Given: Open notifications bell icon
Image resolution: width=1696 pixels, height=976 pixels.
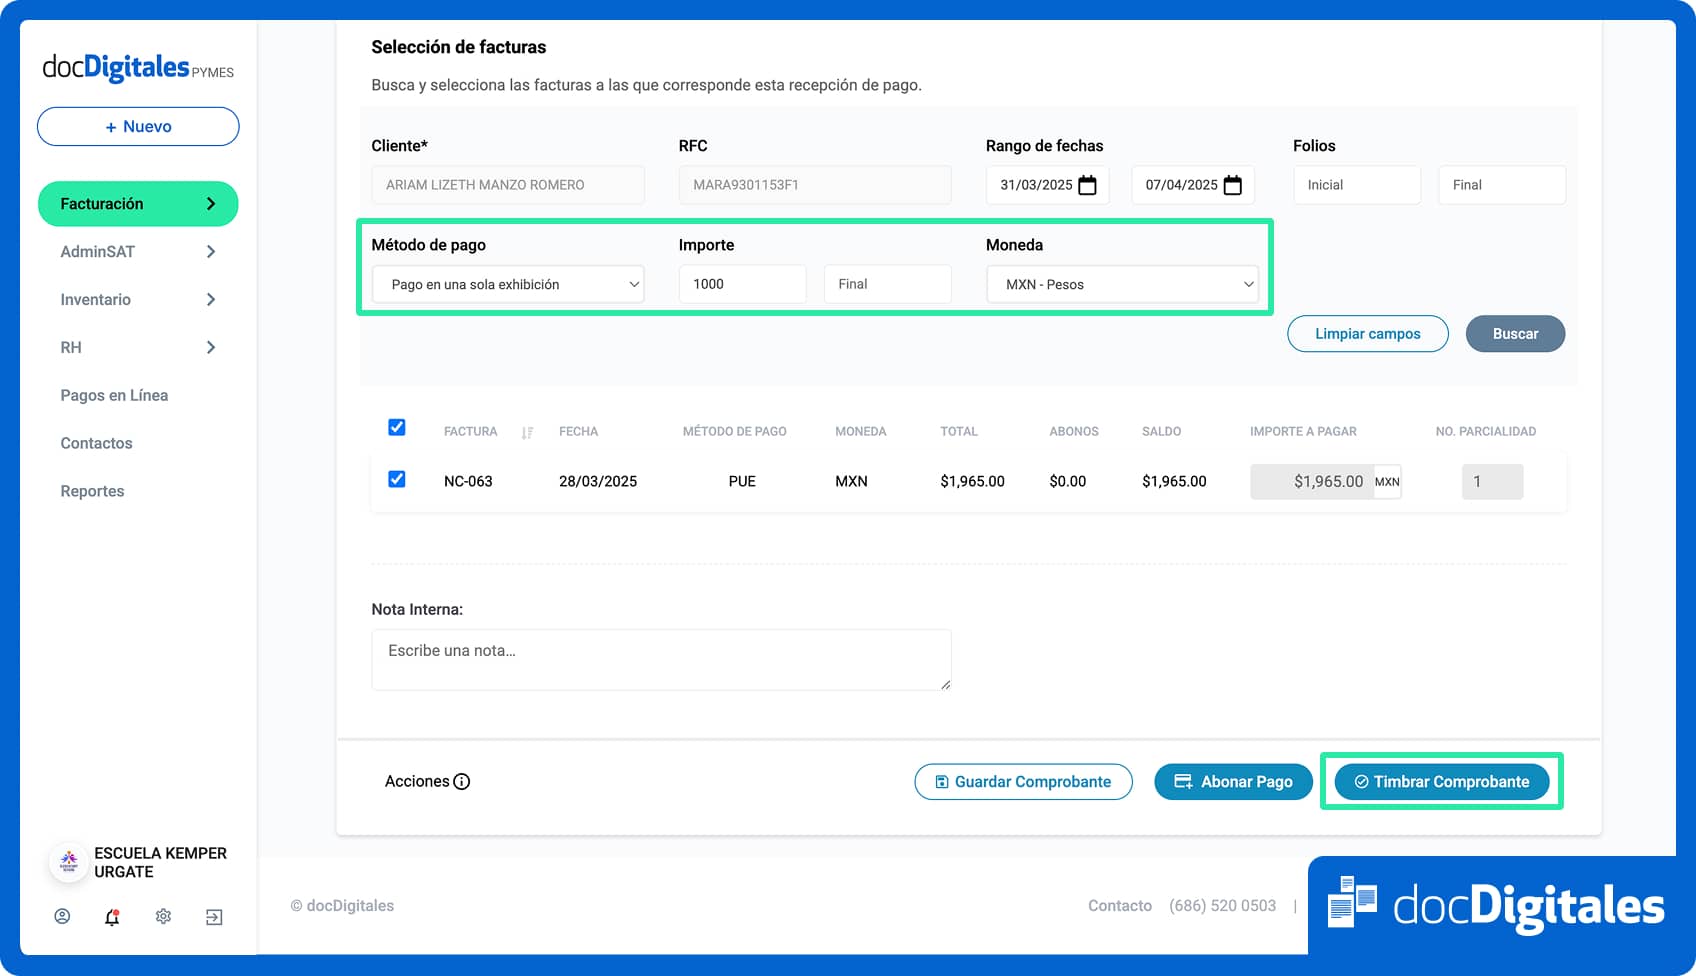Looking at the screenshot, I should pyautogui.click(x=112, y=916).
